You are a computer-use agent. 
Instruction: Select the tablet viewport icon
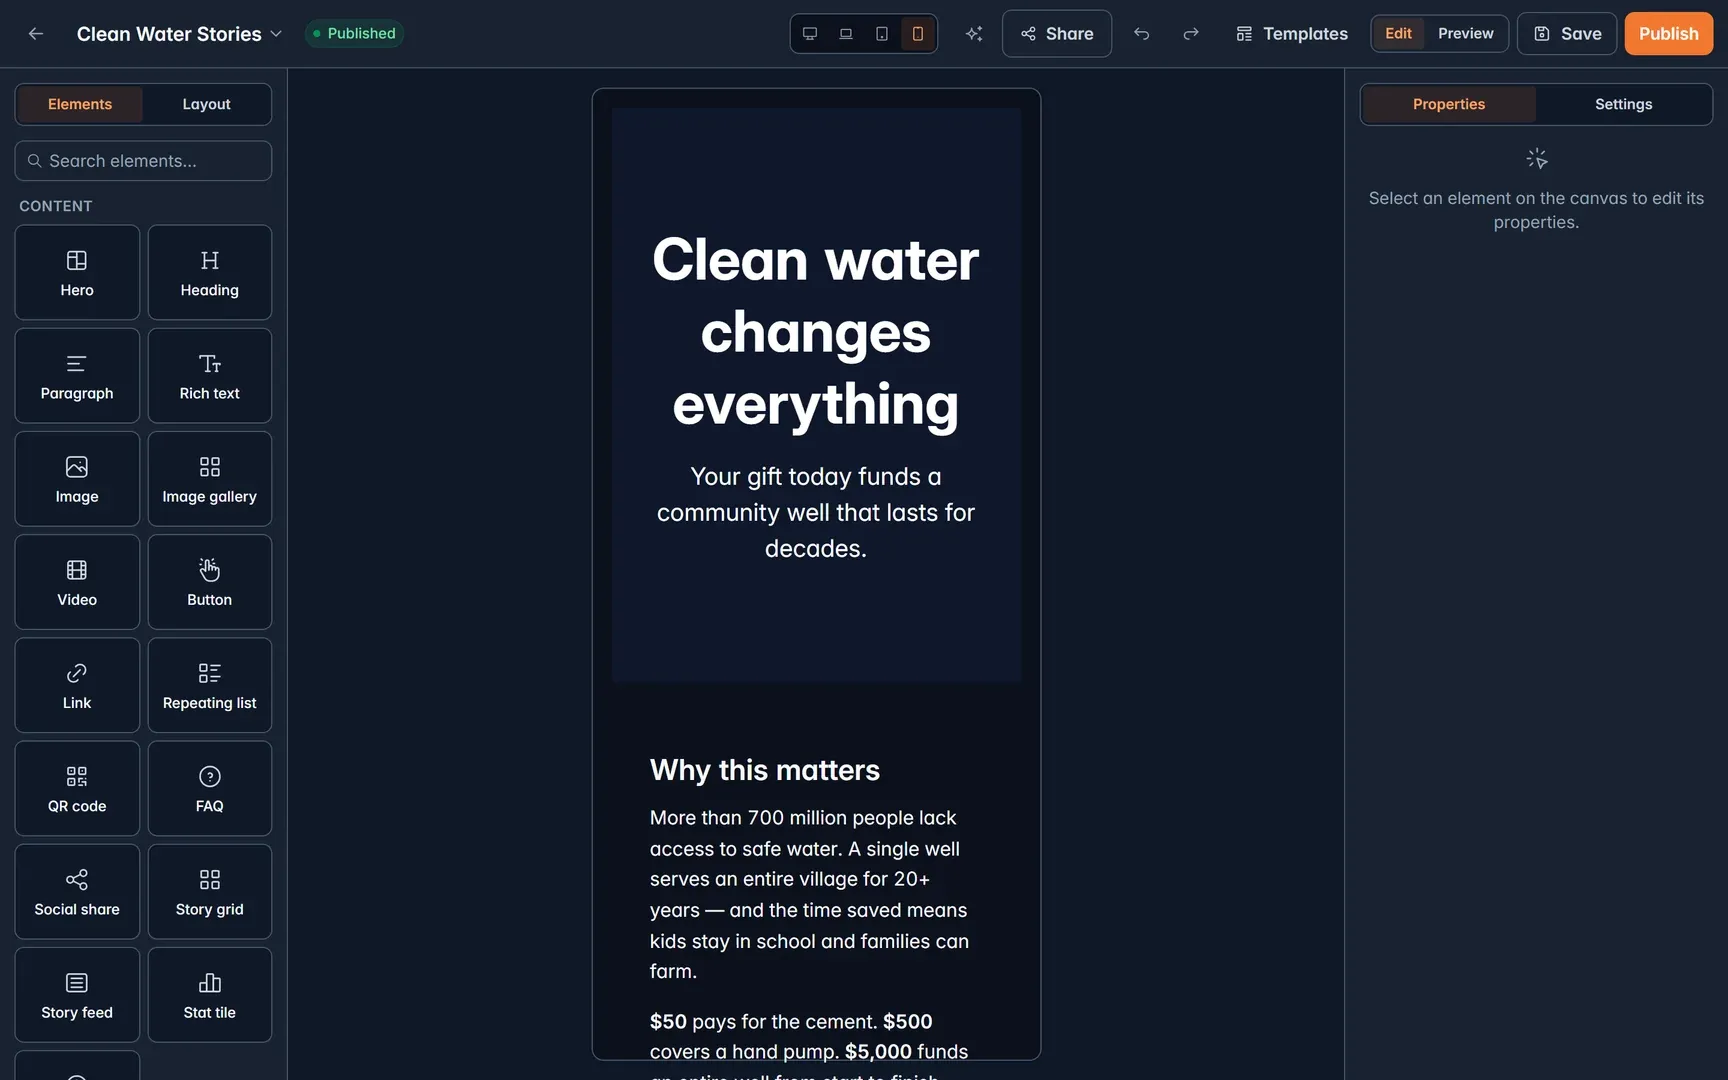click(x=882, y=34)
